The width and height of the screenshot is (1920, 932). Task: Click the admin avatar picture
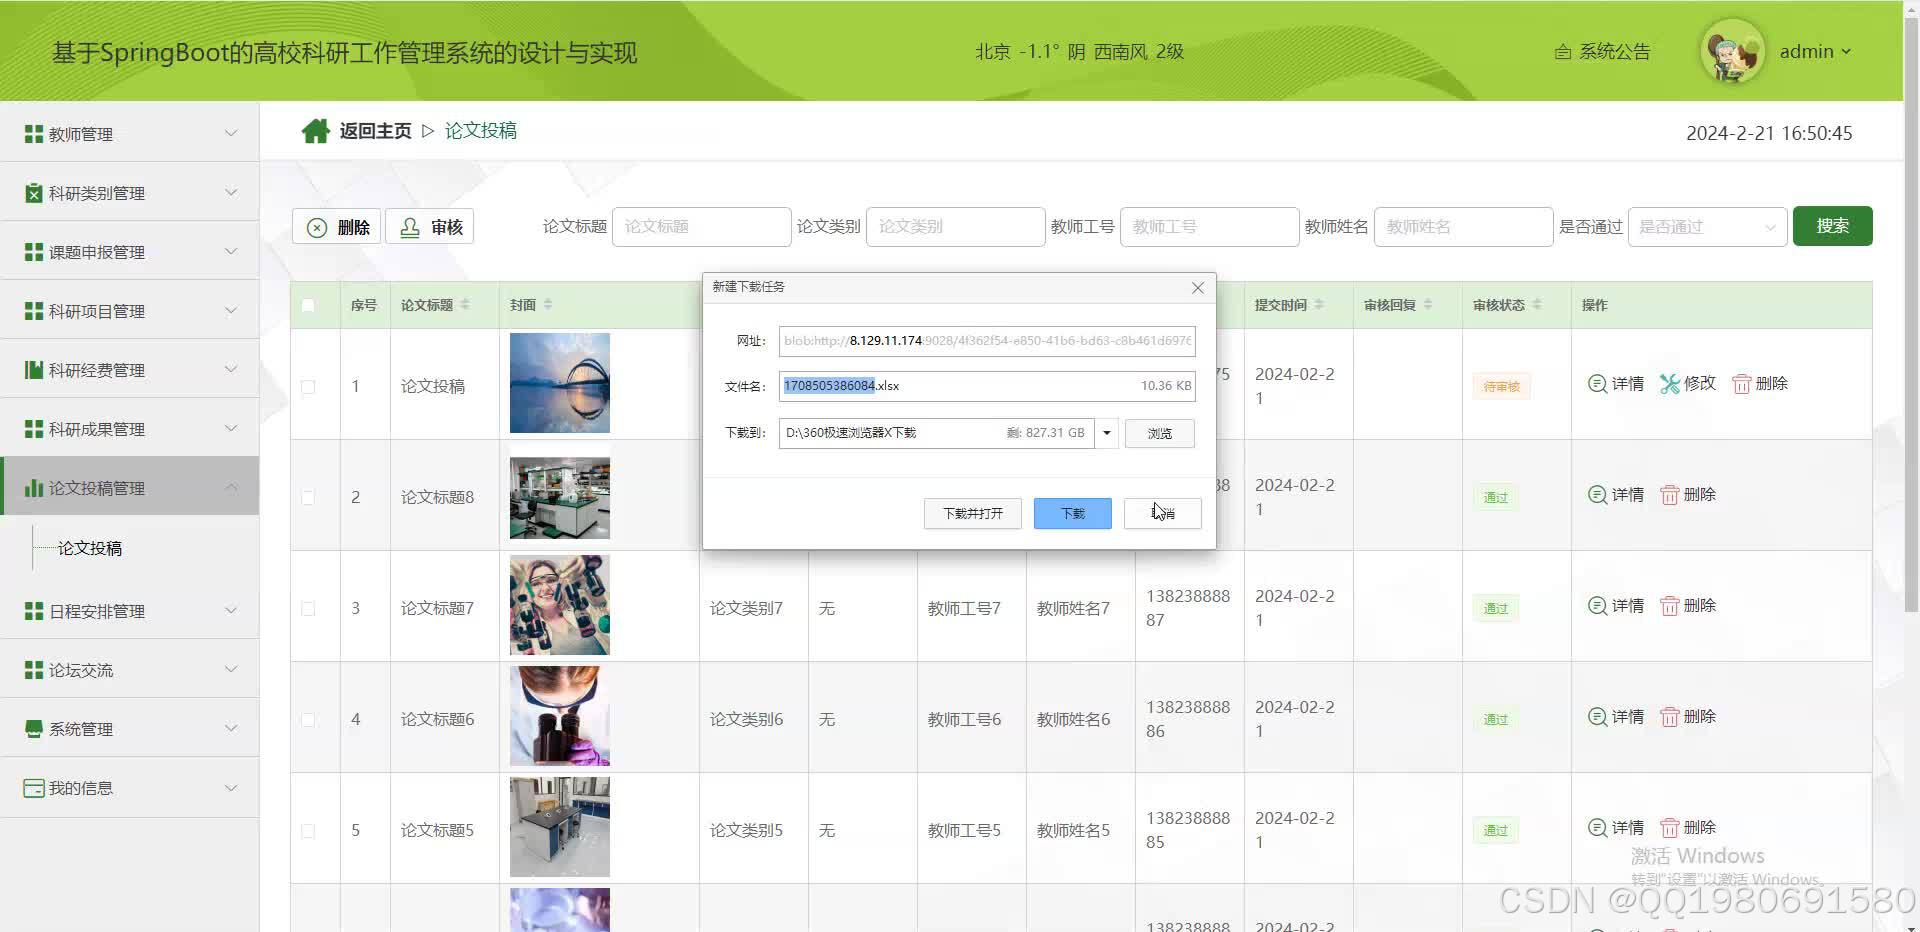[x=1733, y=51]
